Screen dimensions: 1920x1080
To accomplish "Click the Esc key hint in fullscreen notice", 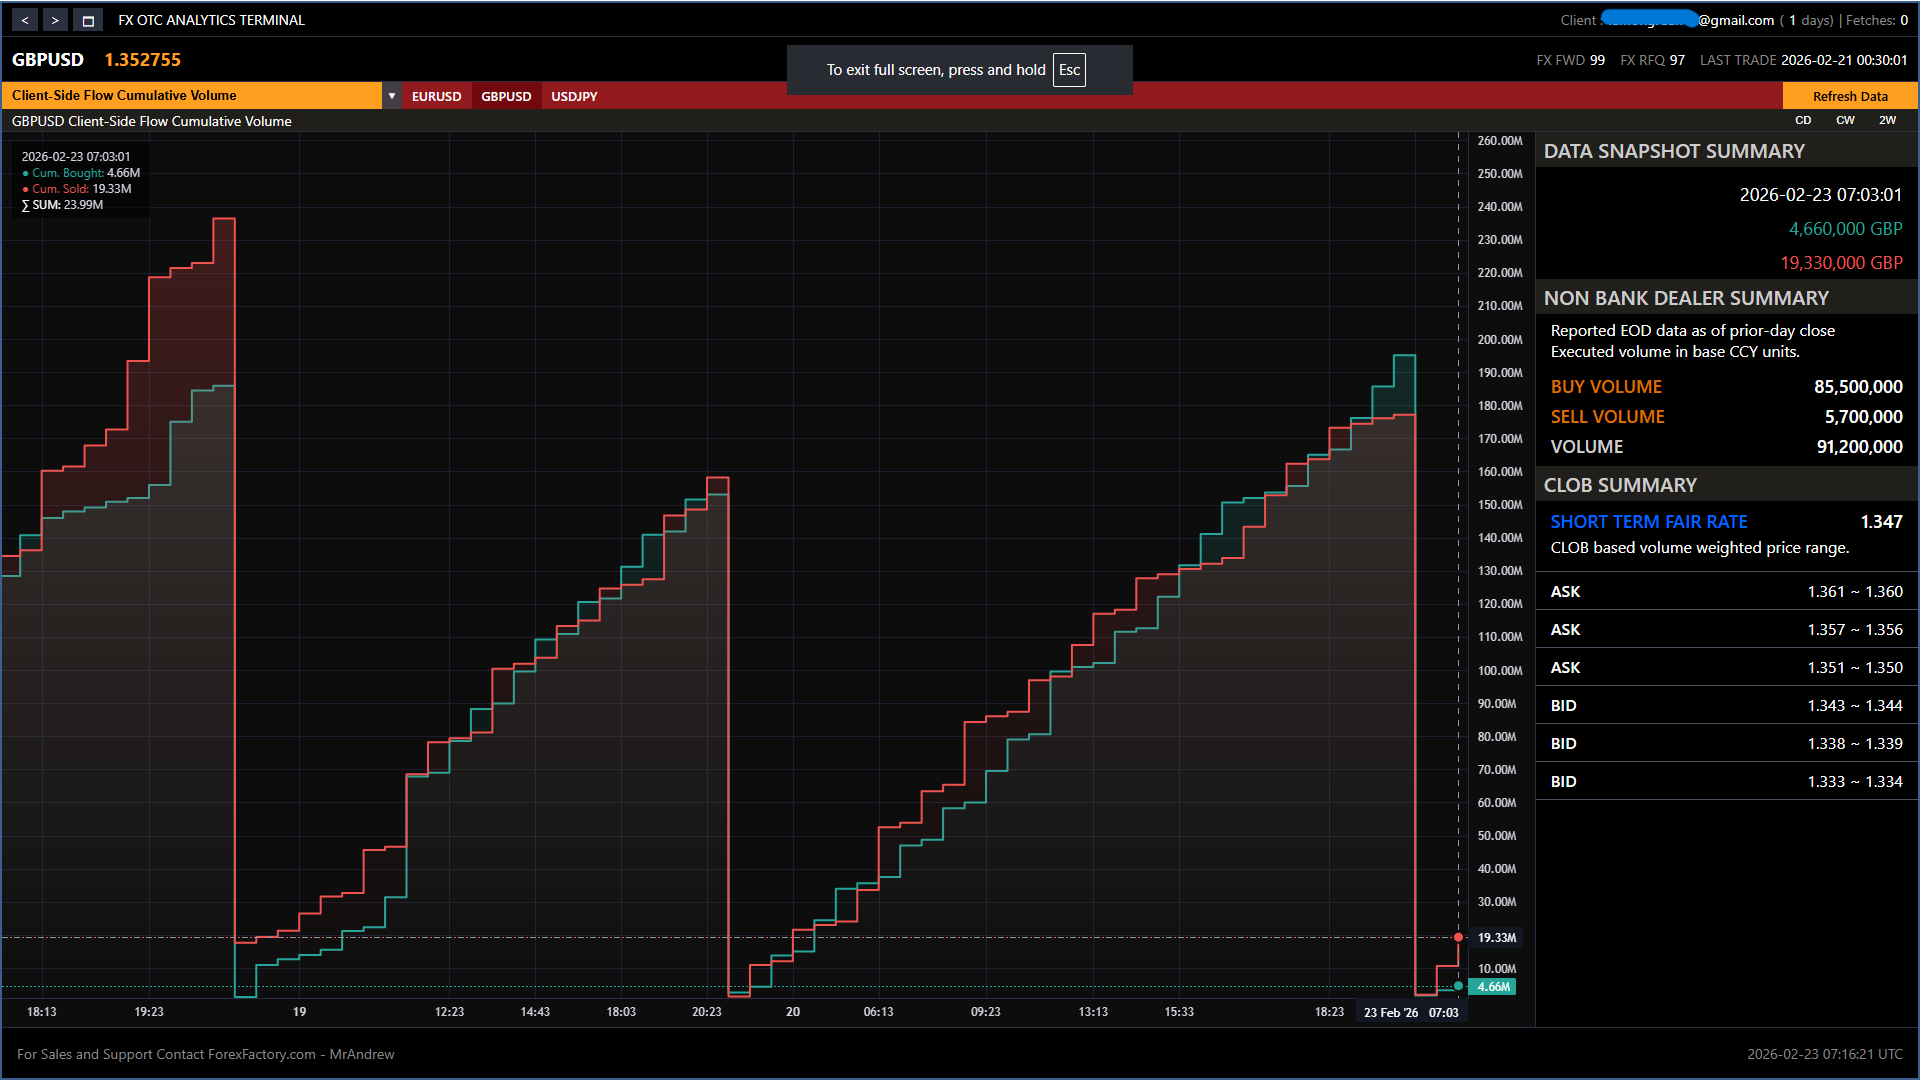I will click(x=1069, y=70).
